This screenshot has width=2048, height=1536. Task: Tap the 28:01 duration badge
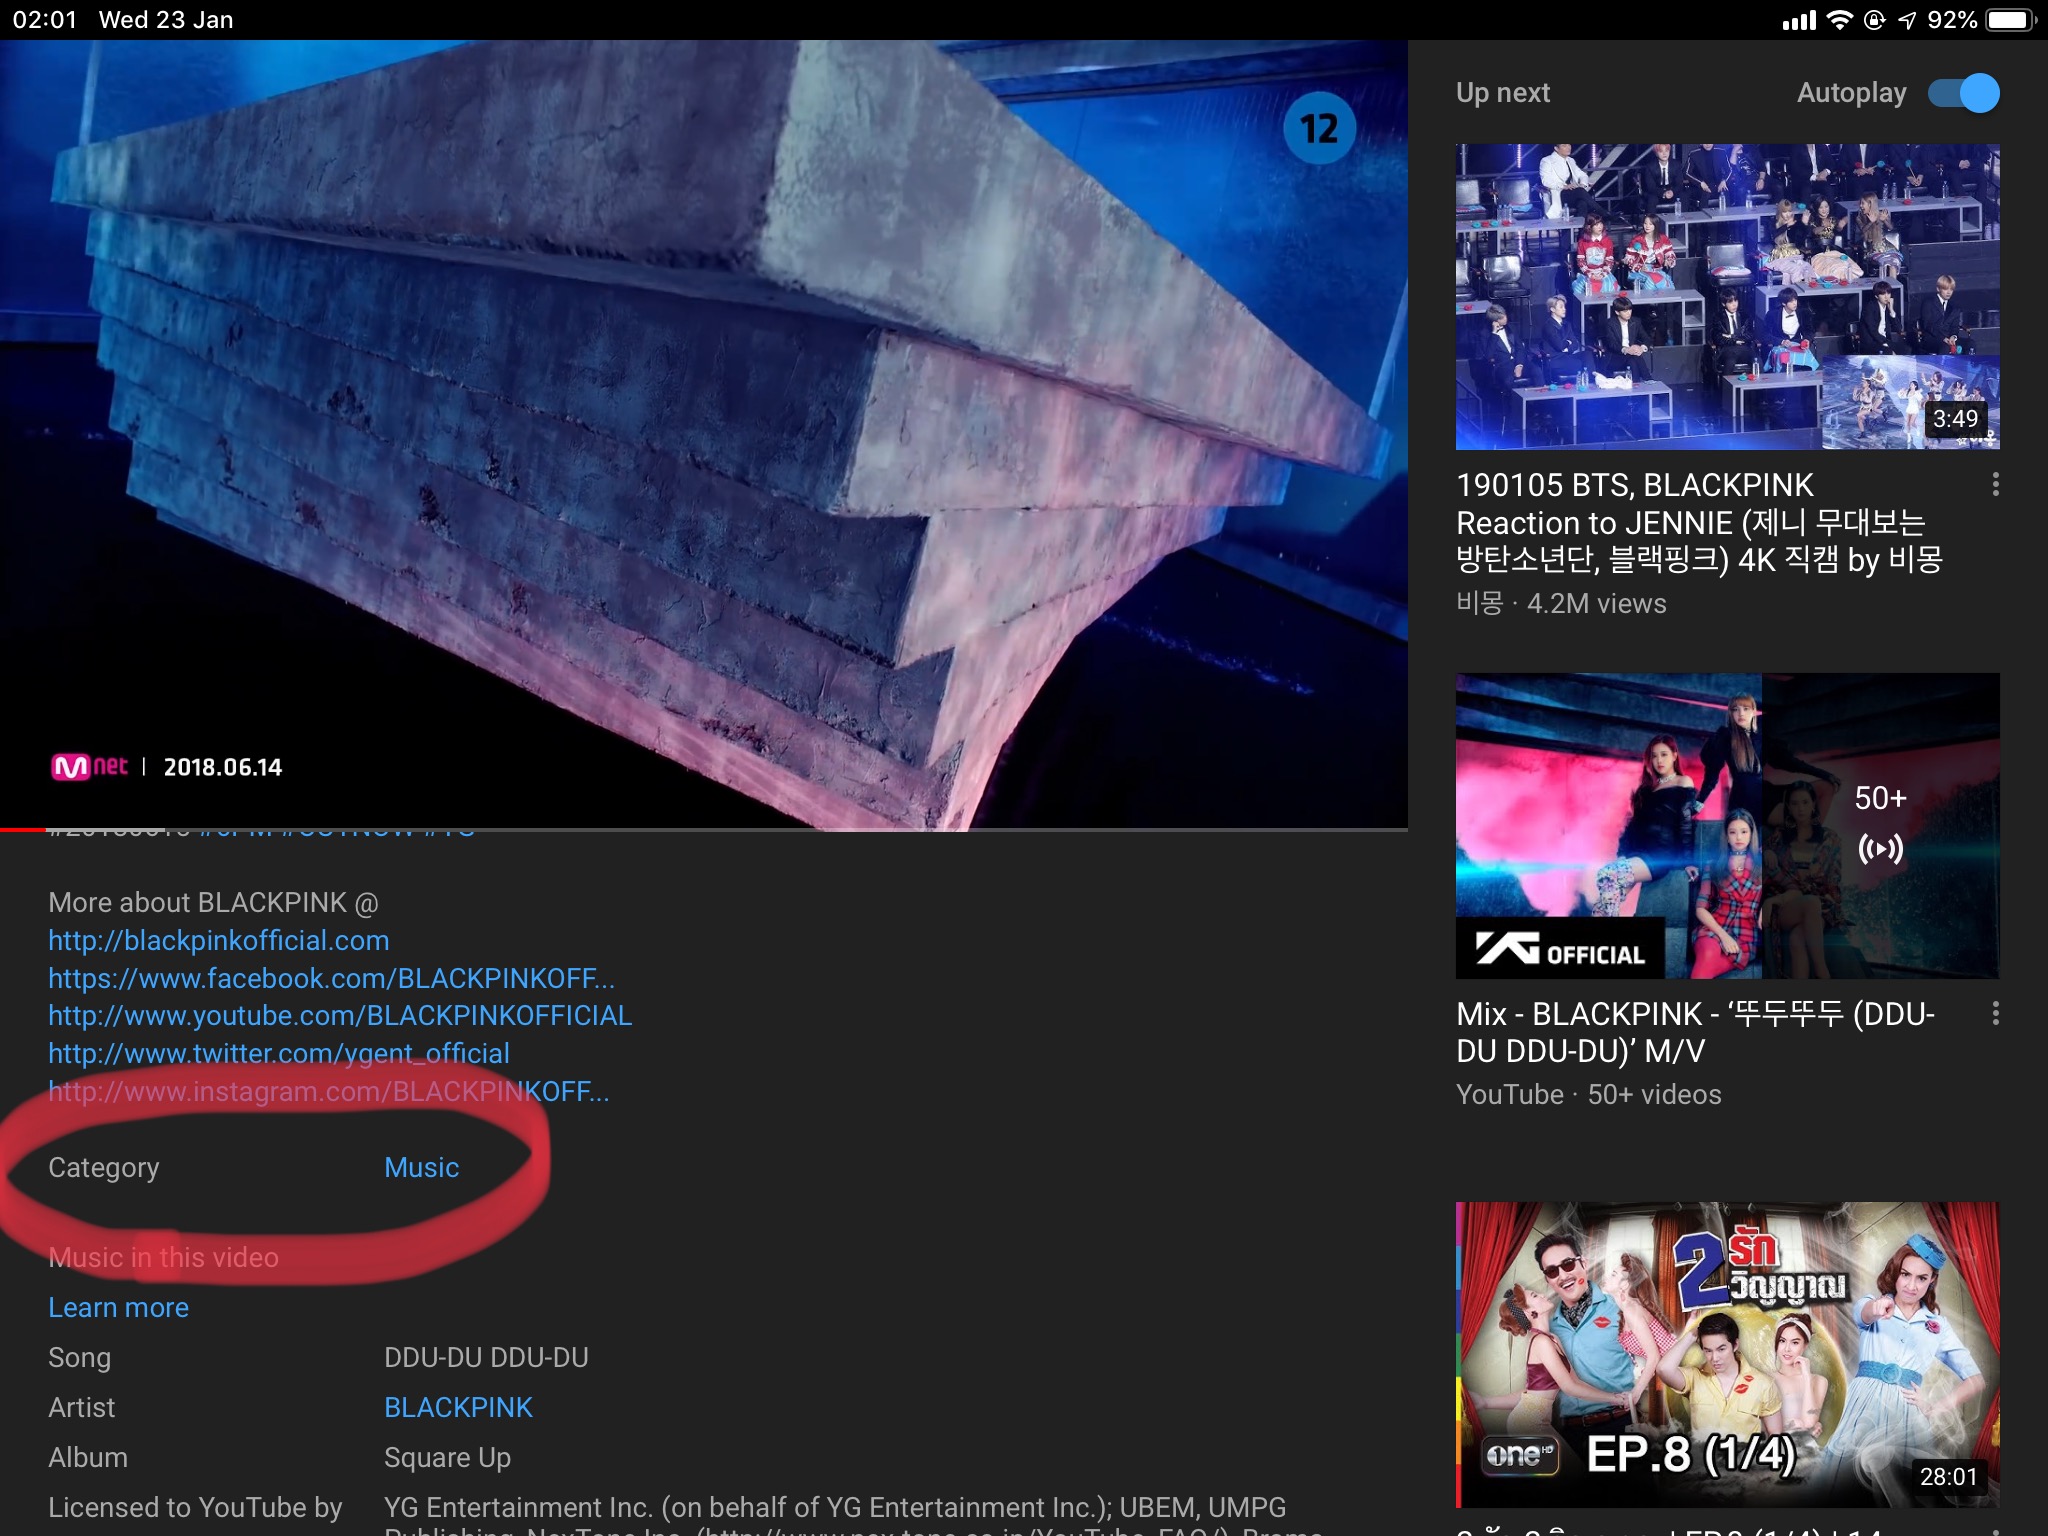tap(1949, 1477)
